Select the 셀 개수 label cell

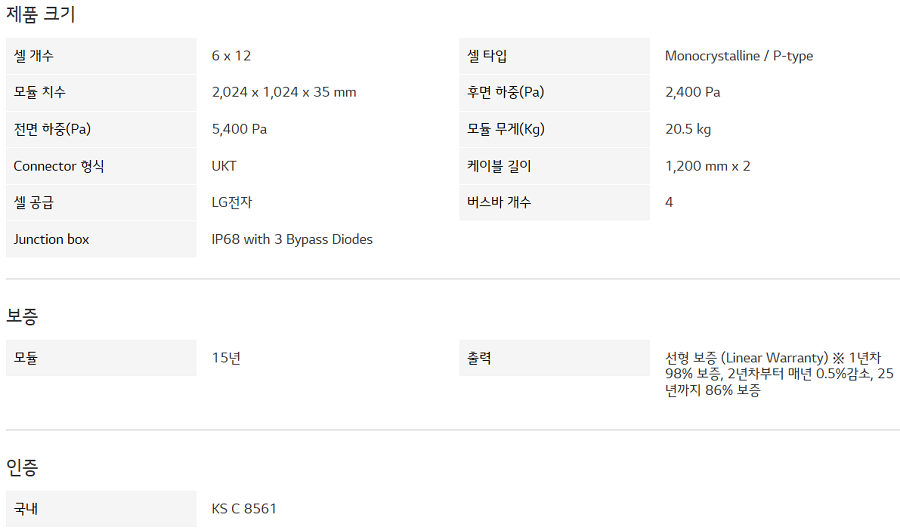point(100,56)
